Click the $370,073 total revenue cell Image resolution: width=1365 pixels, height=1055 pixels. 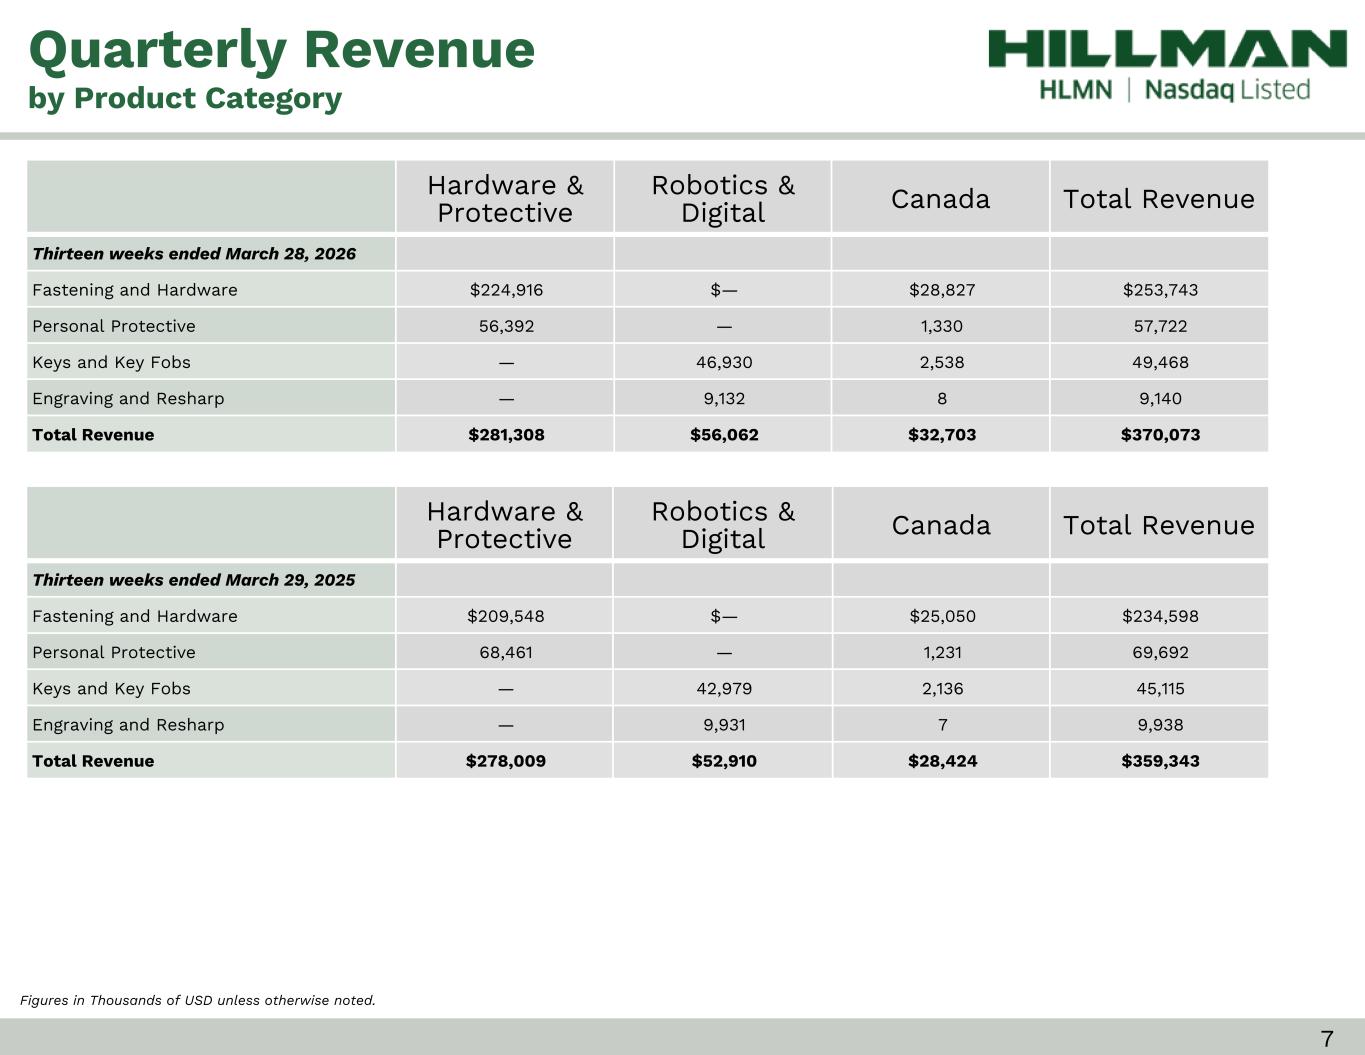(x=1160, y=435)
